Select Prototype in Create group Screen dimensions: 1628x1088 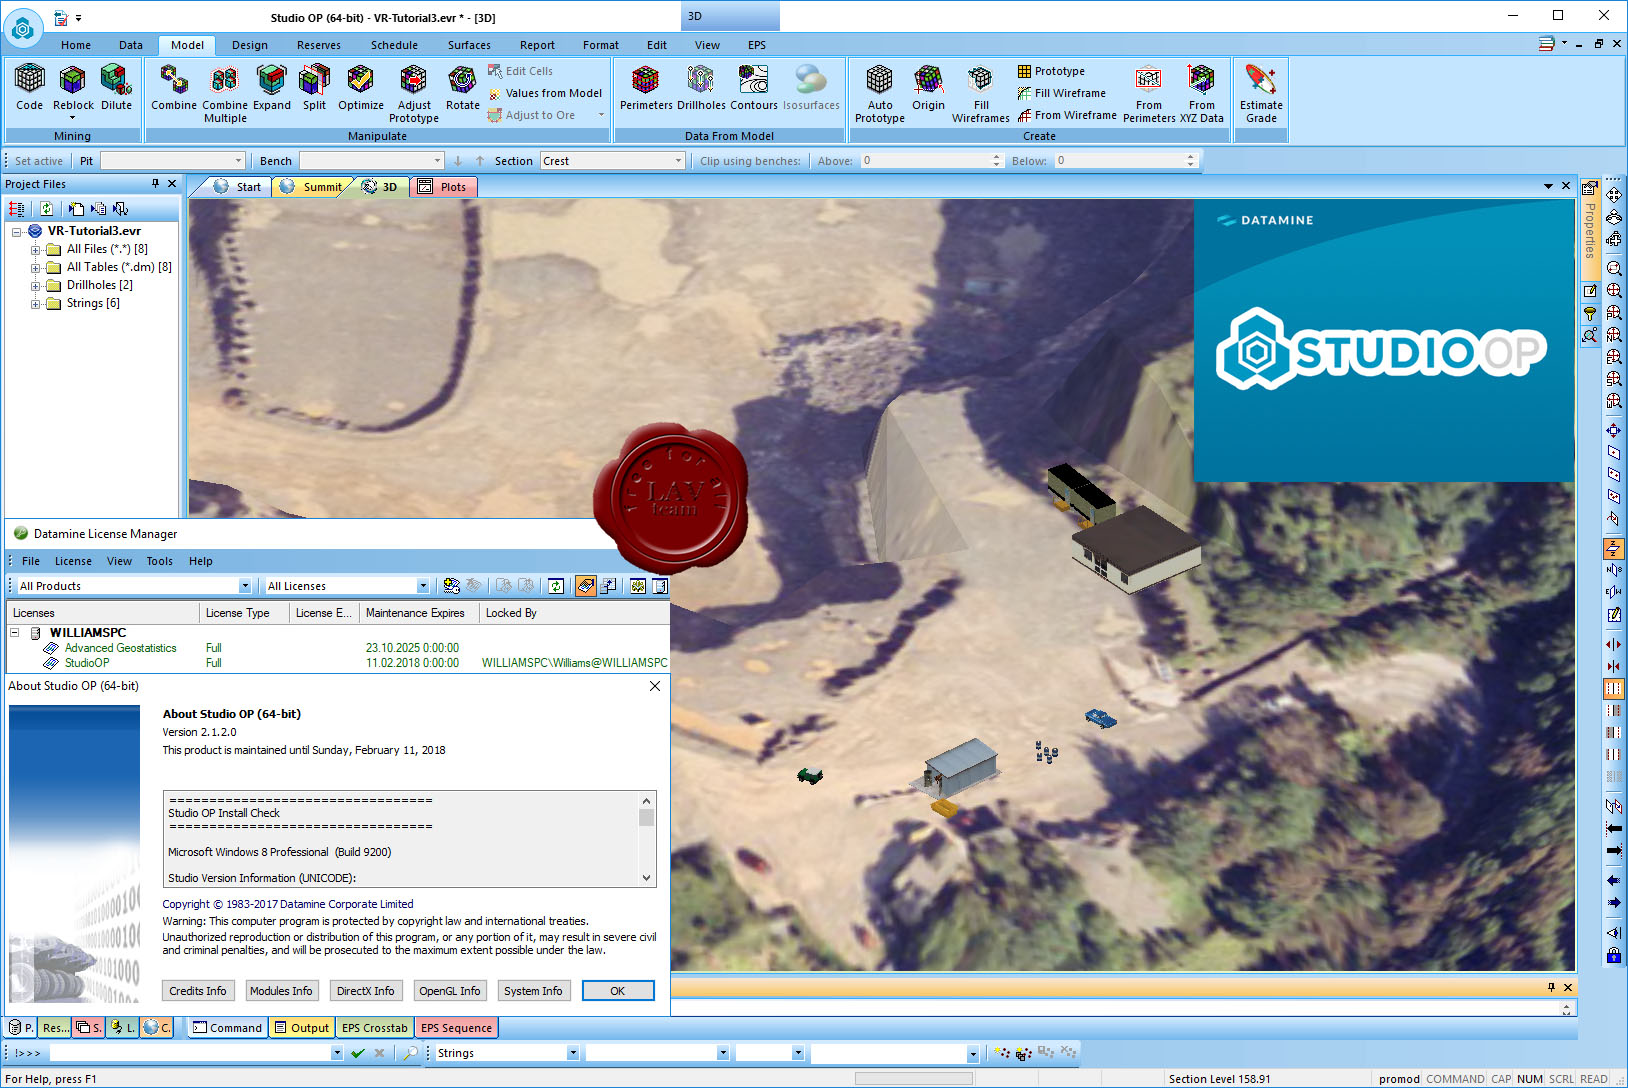click(1051, 71)
